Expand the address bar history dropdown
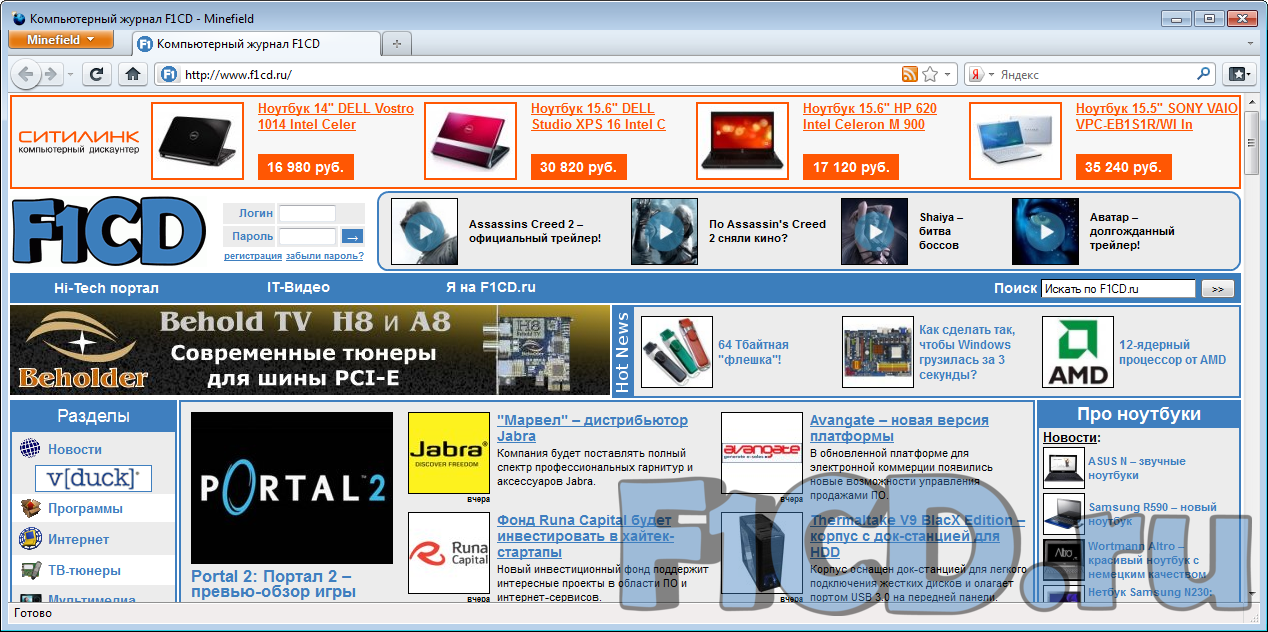The height and width of the screenshot is (632, 1268). click(948, 74)
